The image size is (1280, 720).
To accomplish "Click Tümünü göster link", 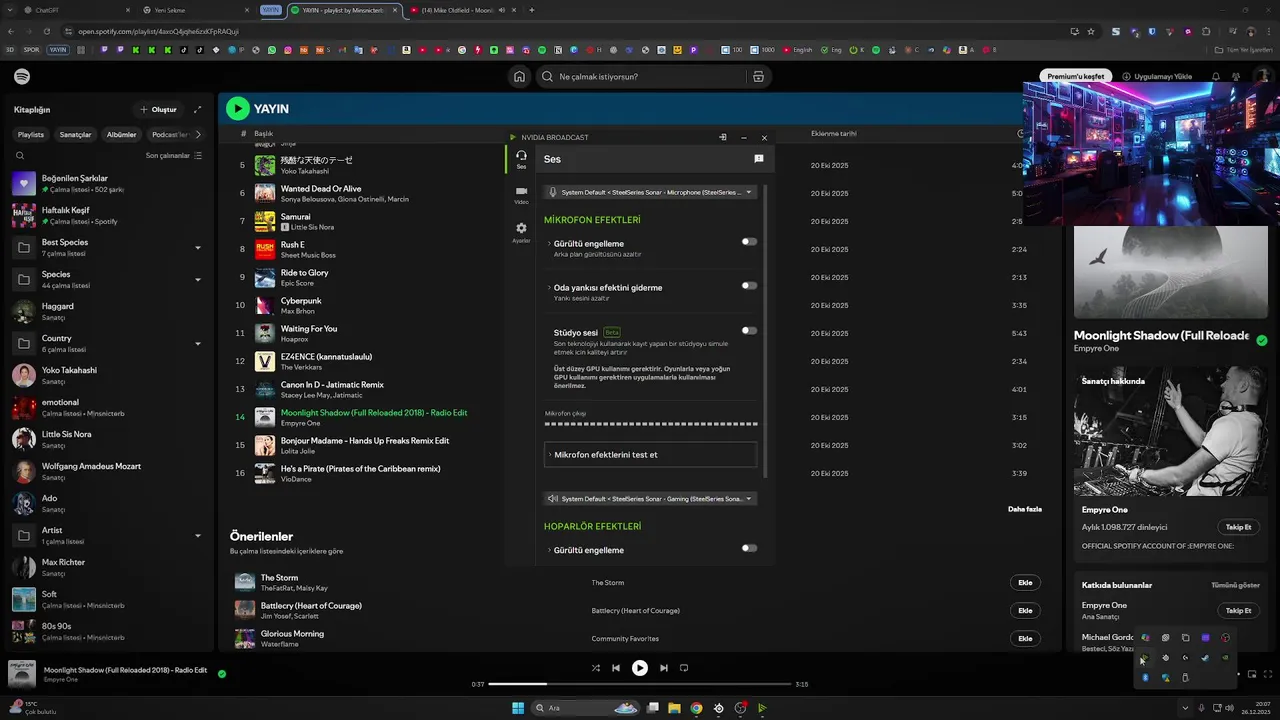I will click(1235, 585).
